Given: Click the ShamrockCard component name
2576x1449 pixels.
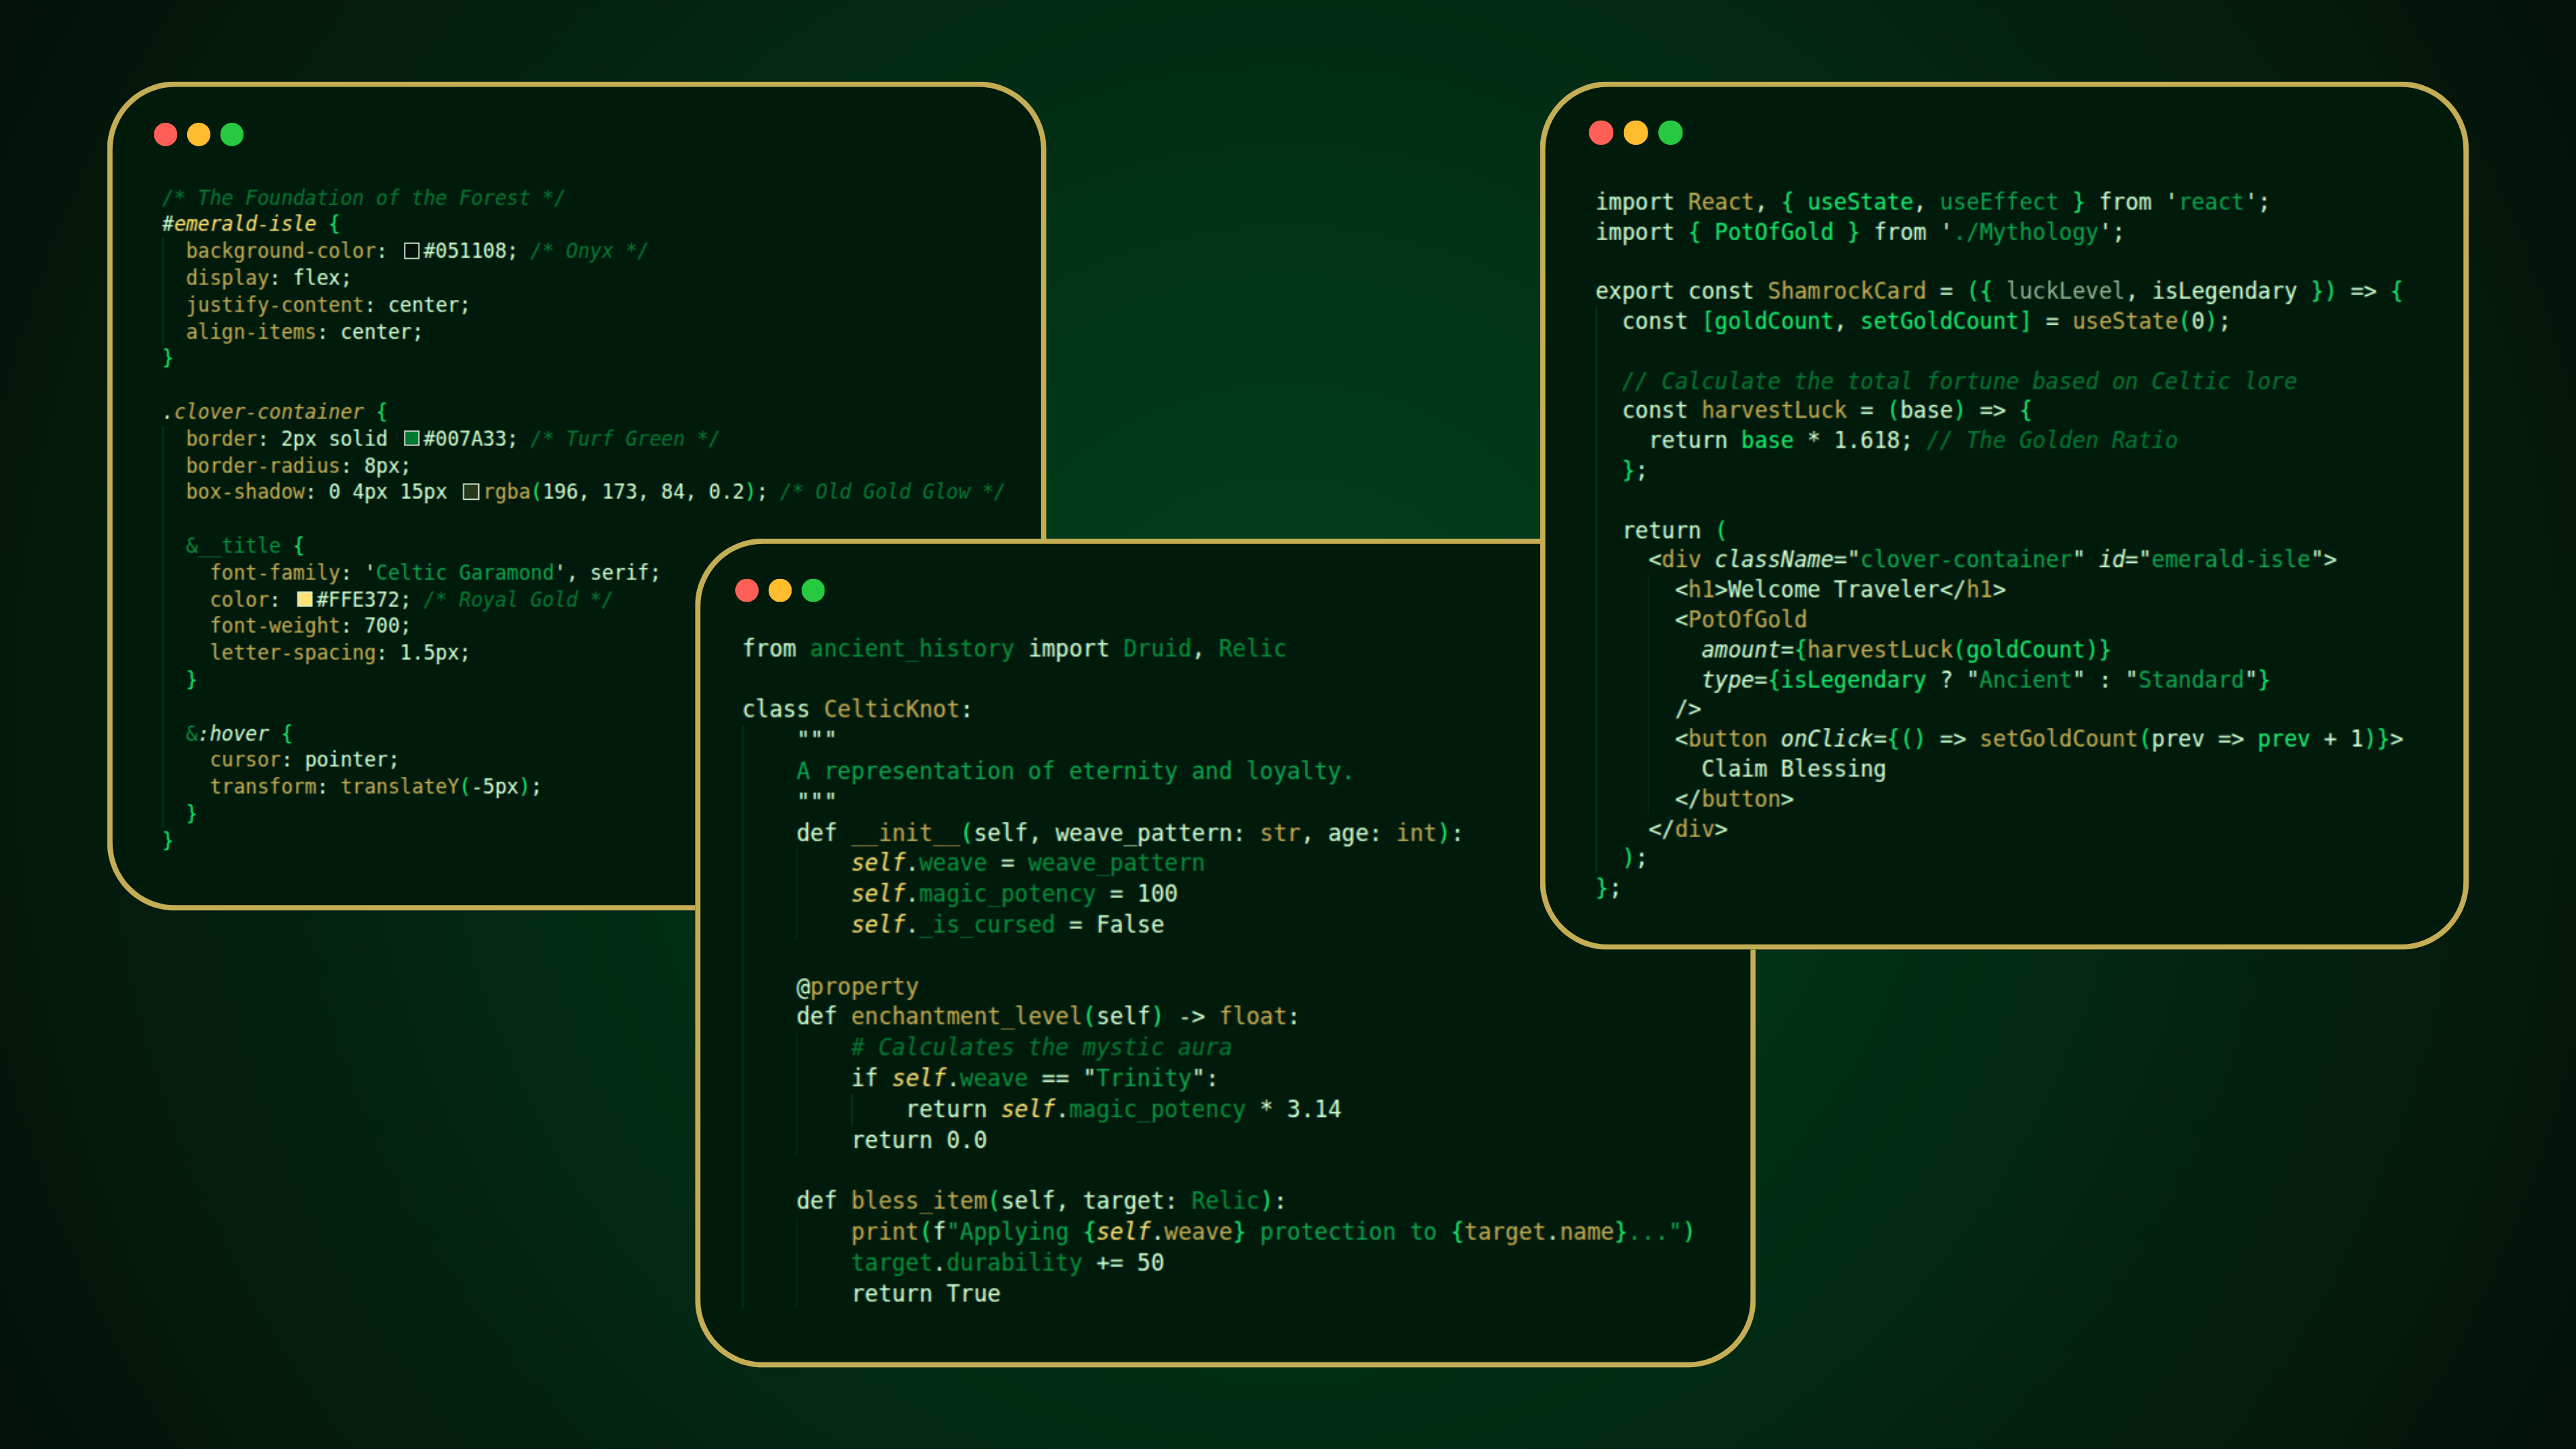Looking at the screenshot, I should pyautogui.click(x=1846, y=291).
